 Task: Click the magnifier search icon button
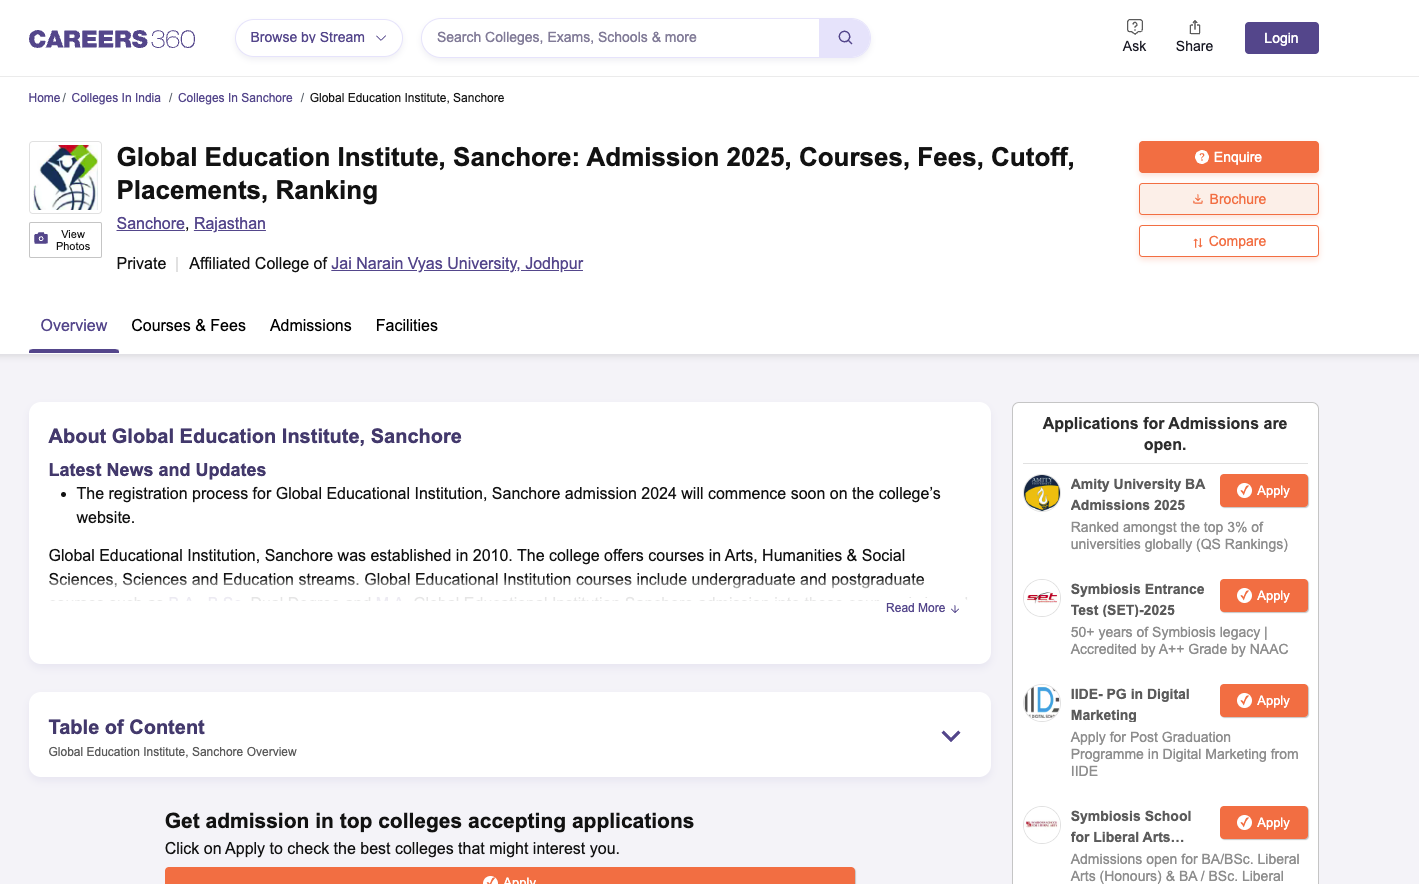pos(845,38)
